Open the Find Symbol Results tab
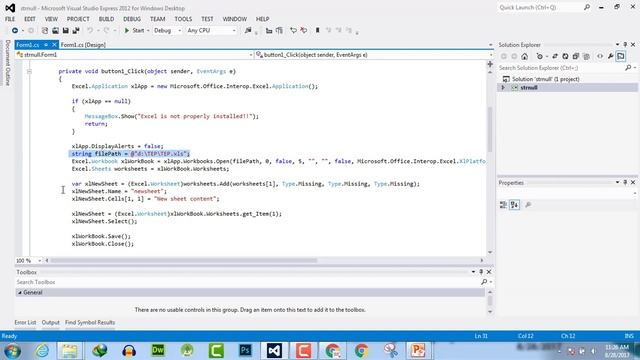640x360 pixels. tap(90, 322)
